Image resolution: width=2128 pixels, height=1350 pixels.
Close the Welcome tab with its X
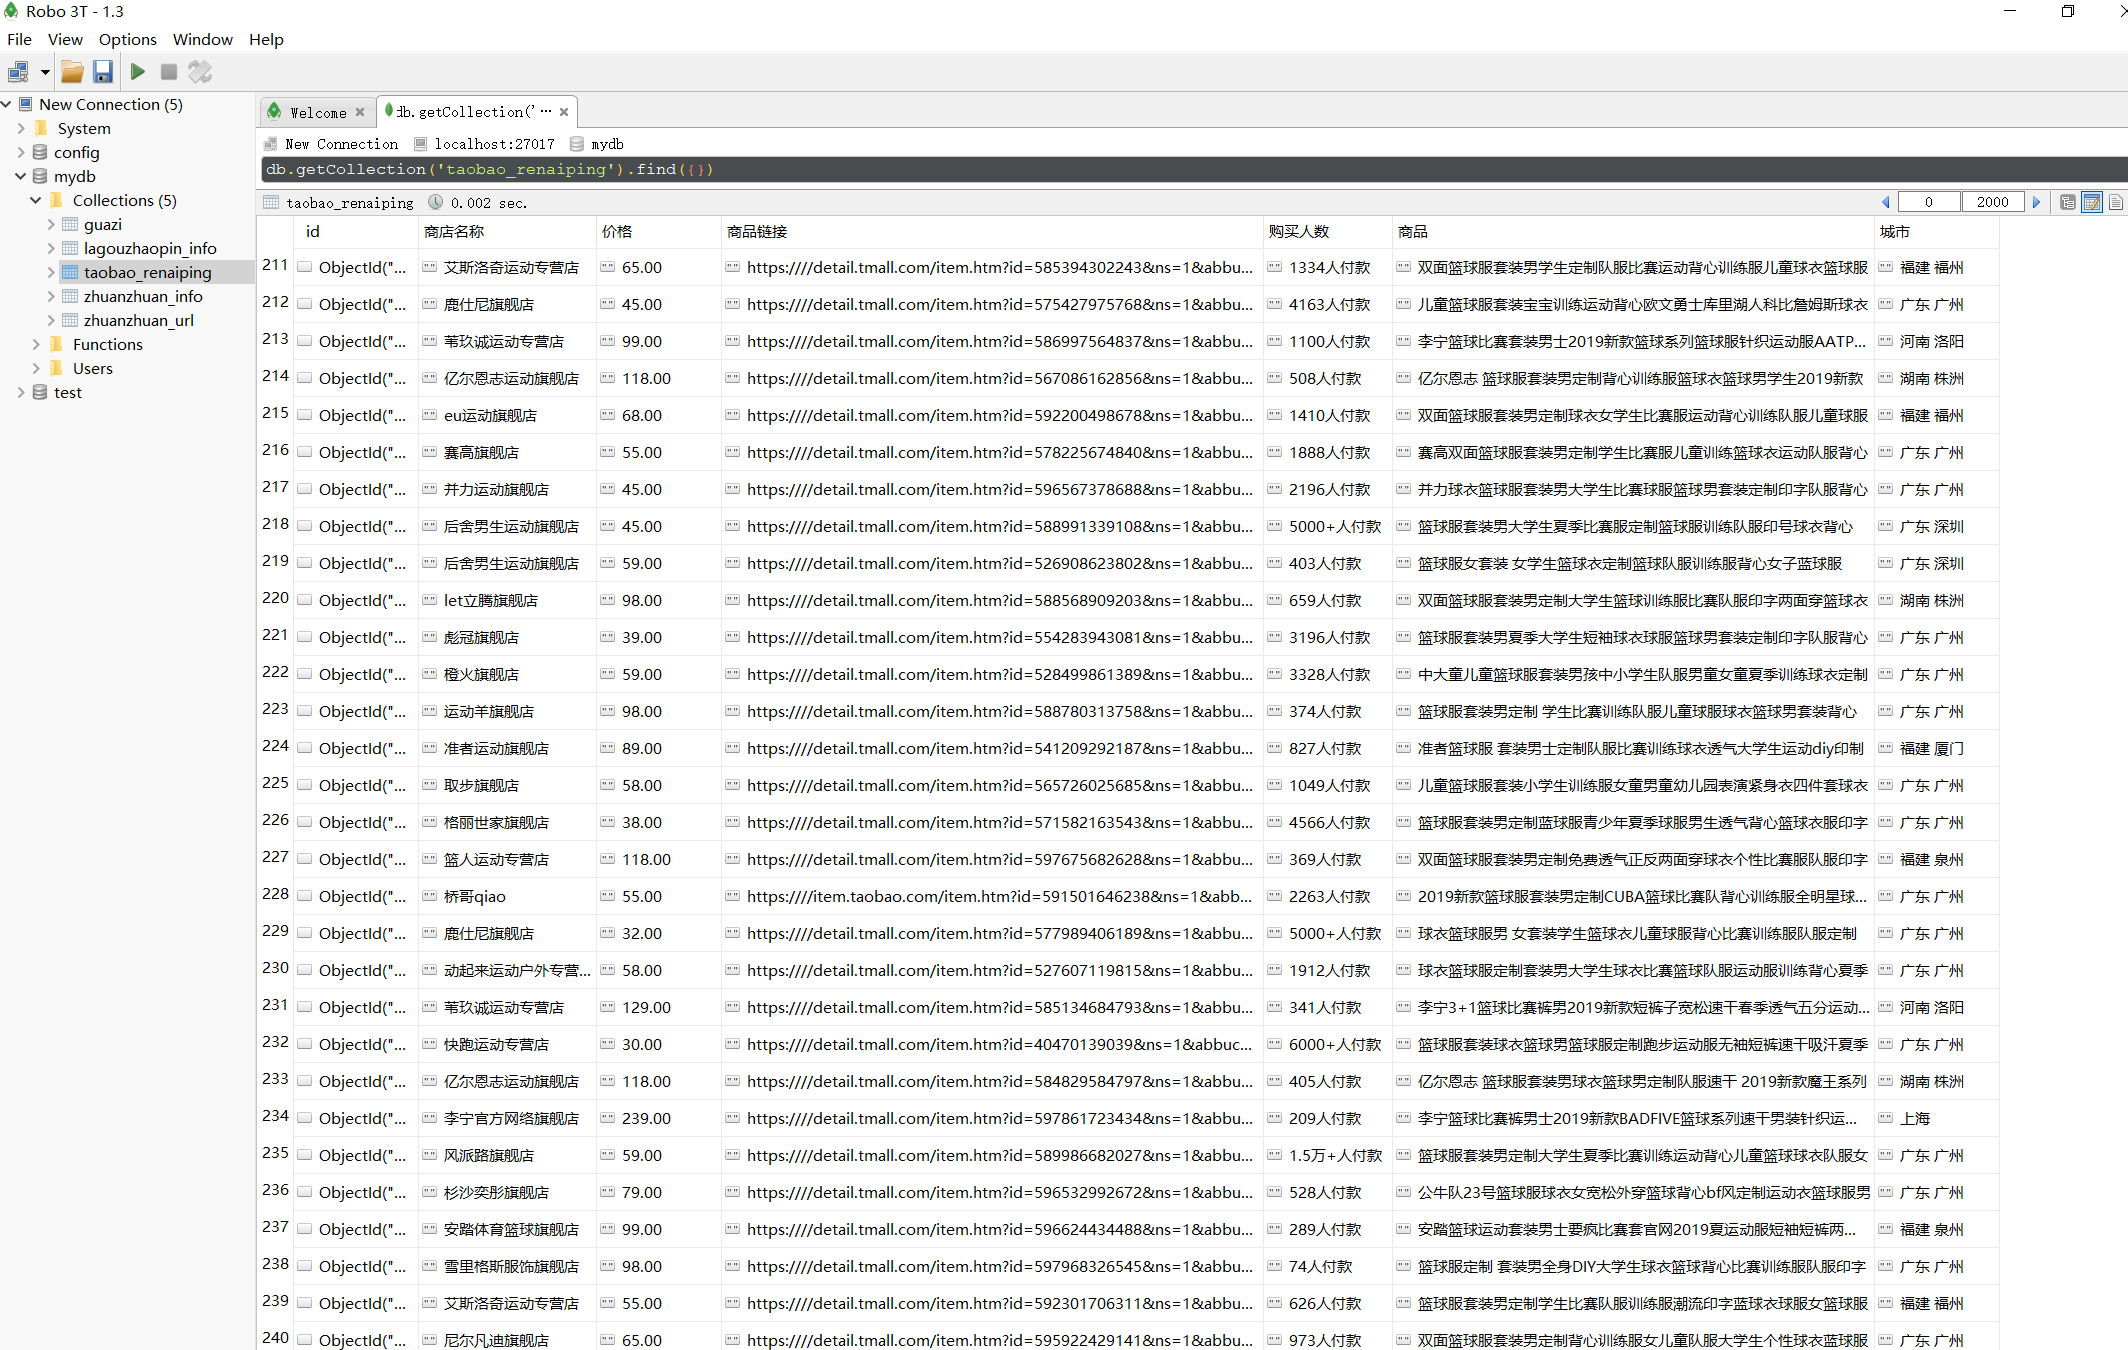360,112
